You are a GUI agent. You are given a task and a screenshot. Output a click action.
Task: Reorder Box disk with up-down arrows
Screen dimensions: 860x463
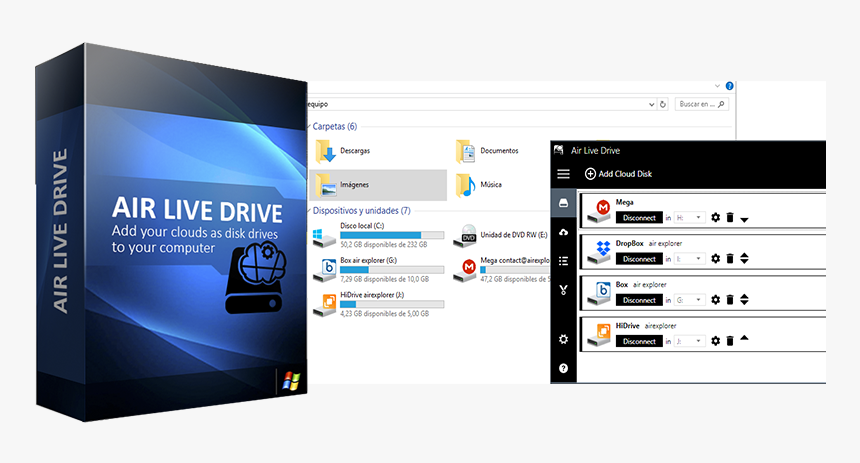744,300
